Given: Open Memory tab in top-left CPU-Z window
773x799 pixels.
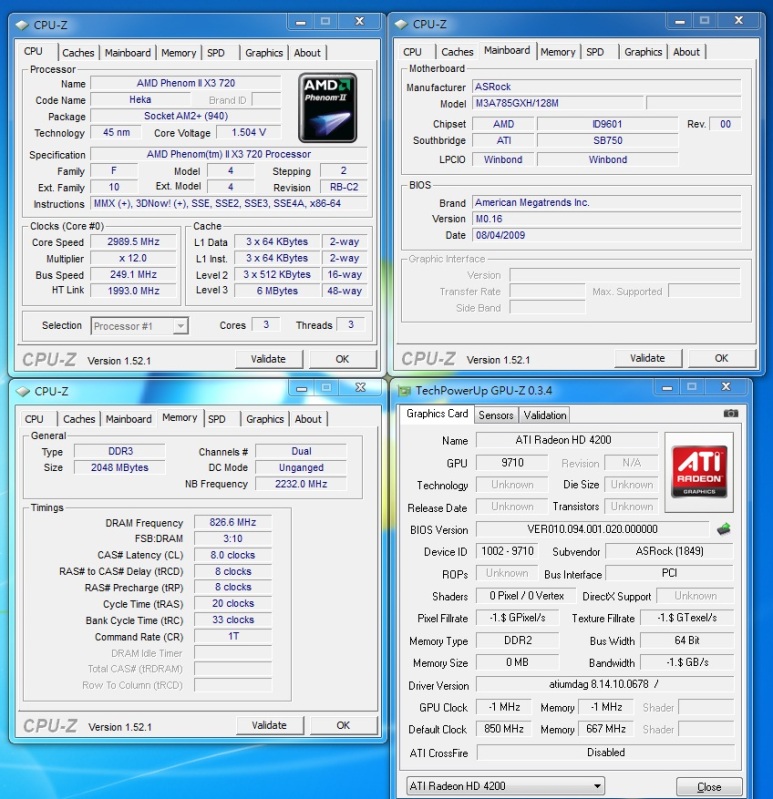Looking at the screenshot, I should coord(178,52).
